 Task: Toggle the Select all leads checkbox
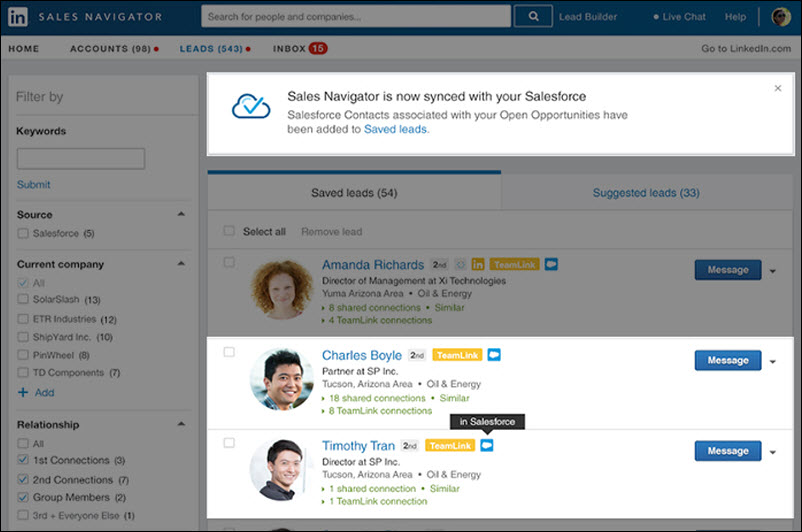coord(229,231)
